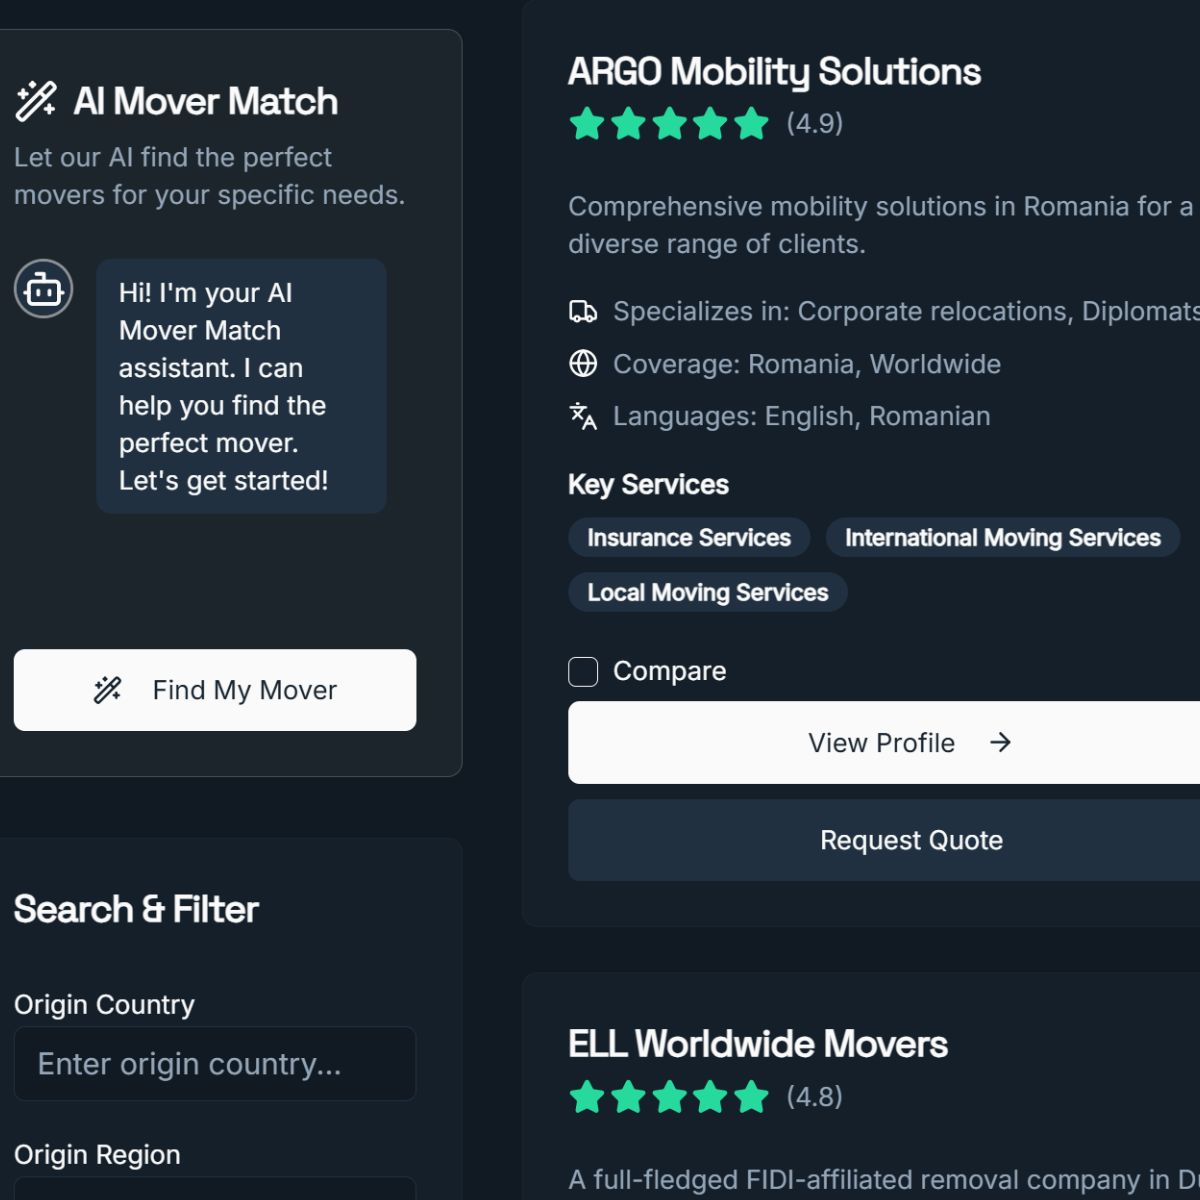This screenshot has height=1200, width=1200.
Task: Click the translate icon next to Languages
Action: 583,416
